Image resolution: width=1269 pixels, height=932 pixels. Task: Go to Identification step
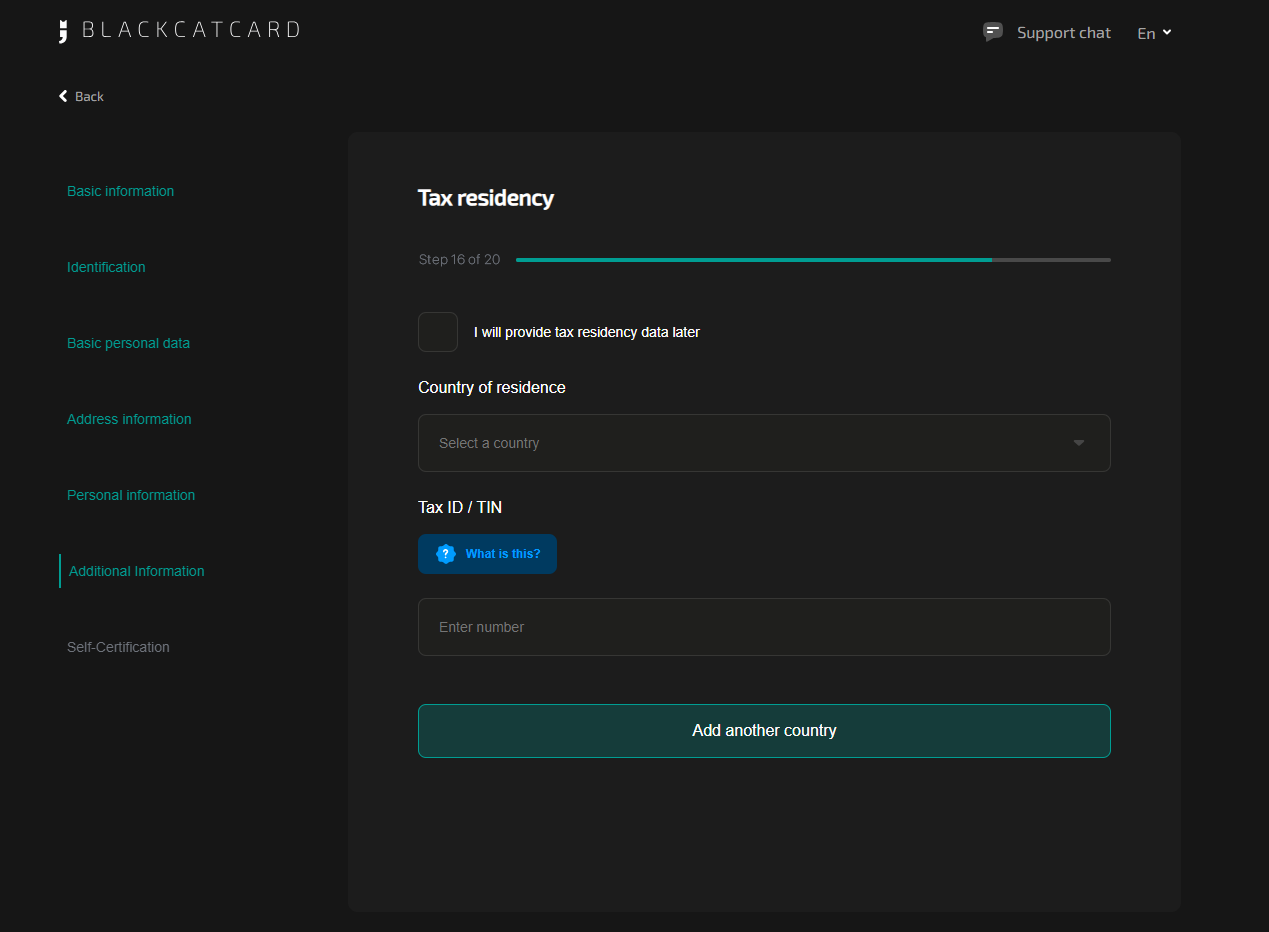[106, 267]
